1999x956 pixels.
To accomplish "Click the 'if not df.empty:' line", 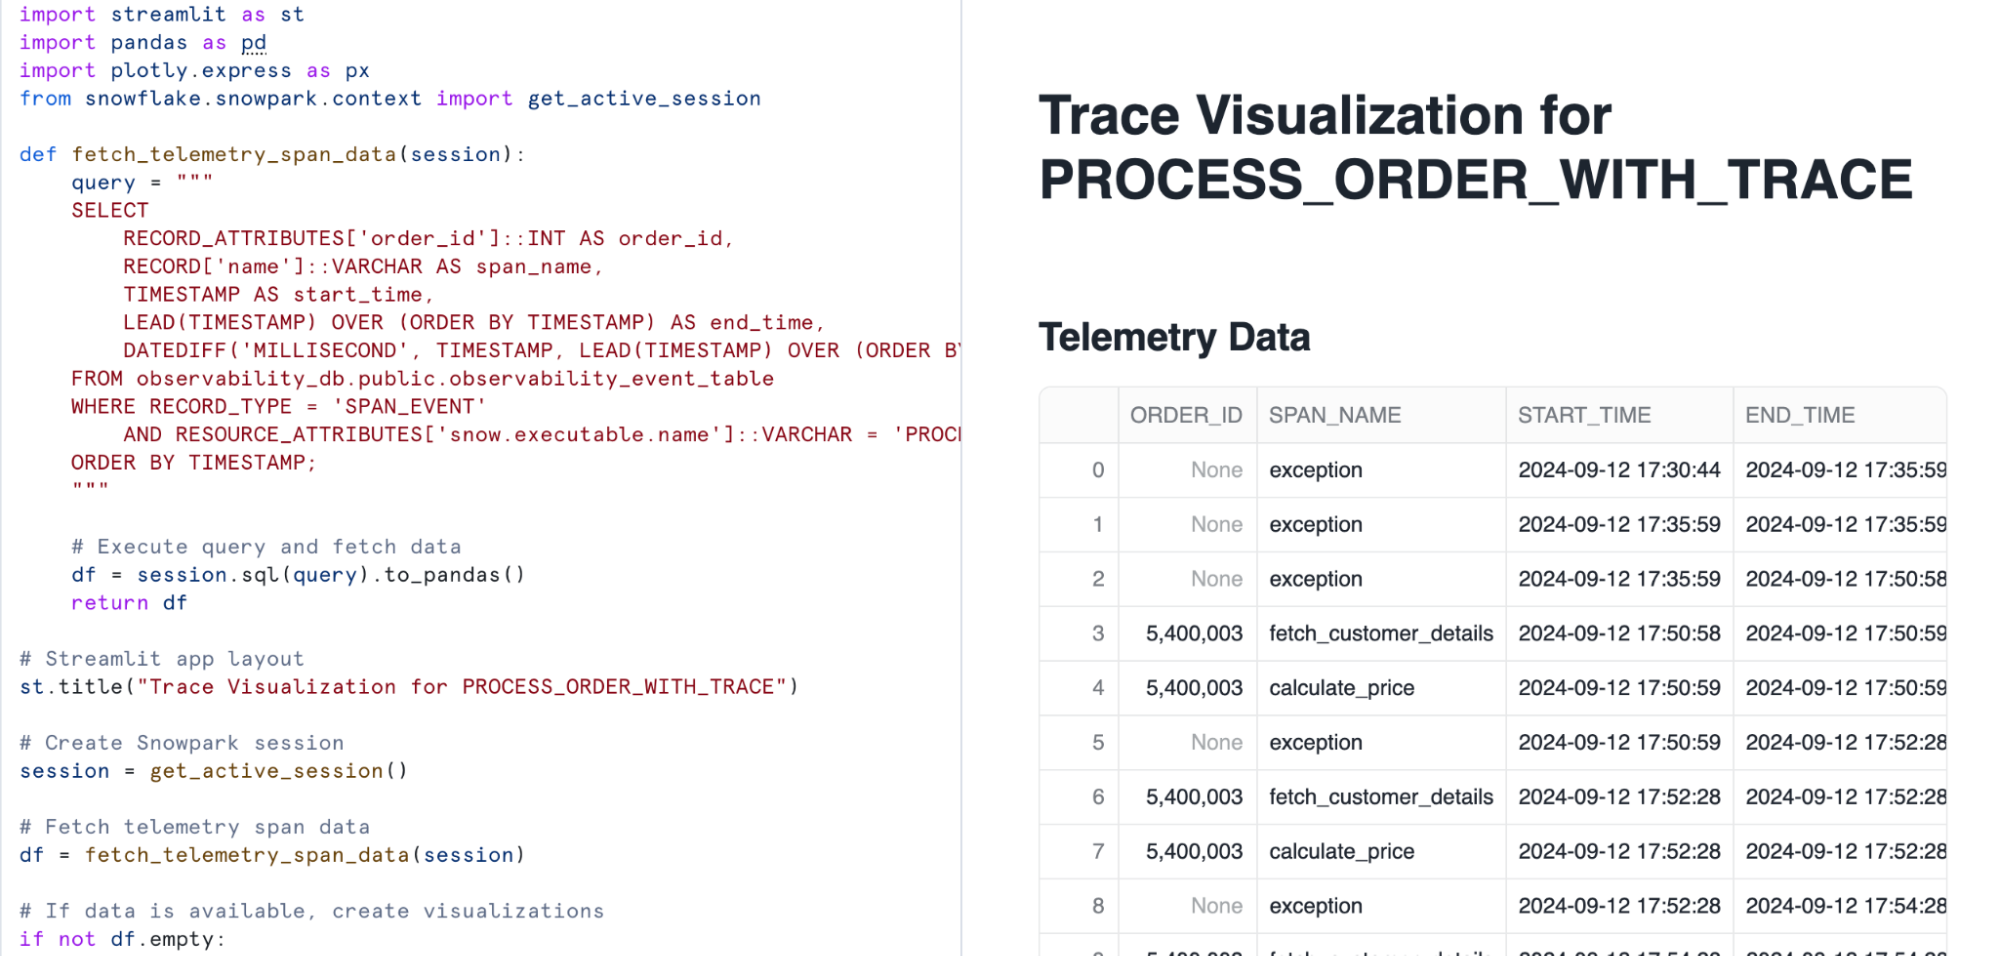I will 122,939.
